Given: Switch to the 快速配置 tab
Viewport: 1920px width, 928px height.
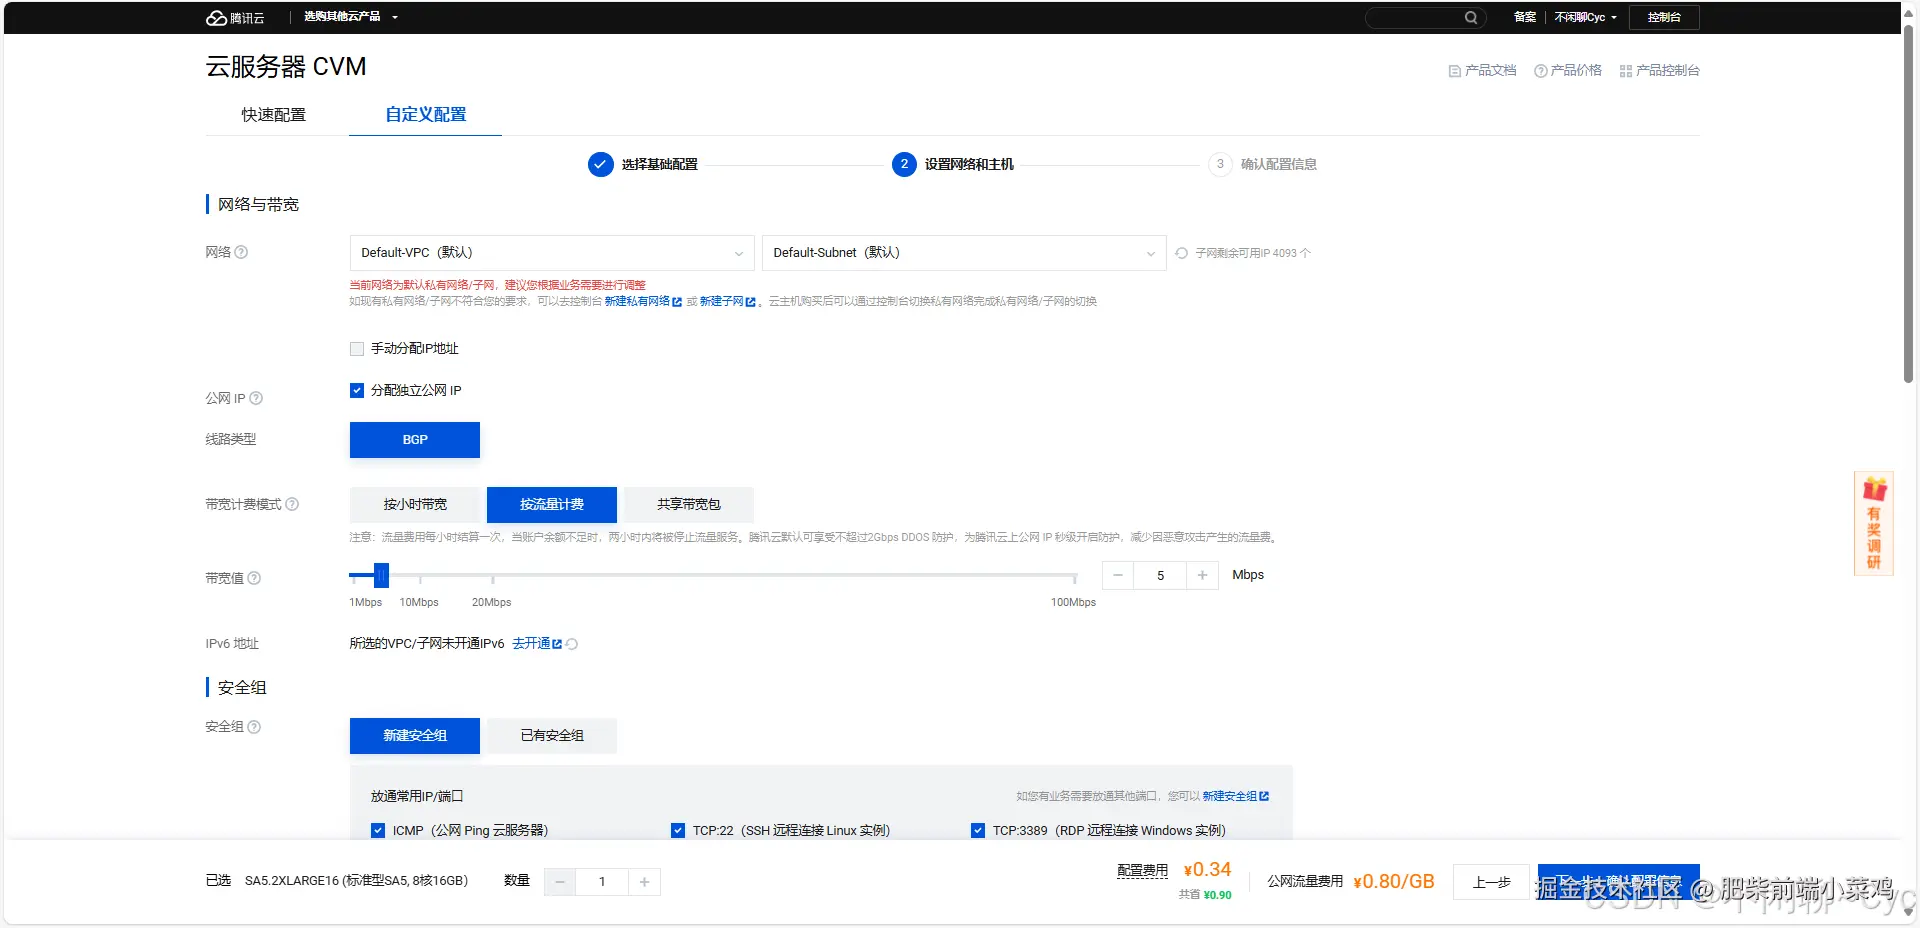Looking at the screenshot, I should tap(274, 115).
